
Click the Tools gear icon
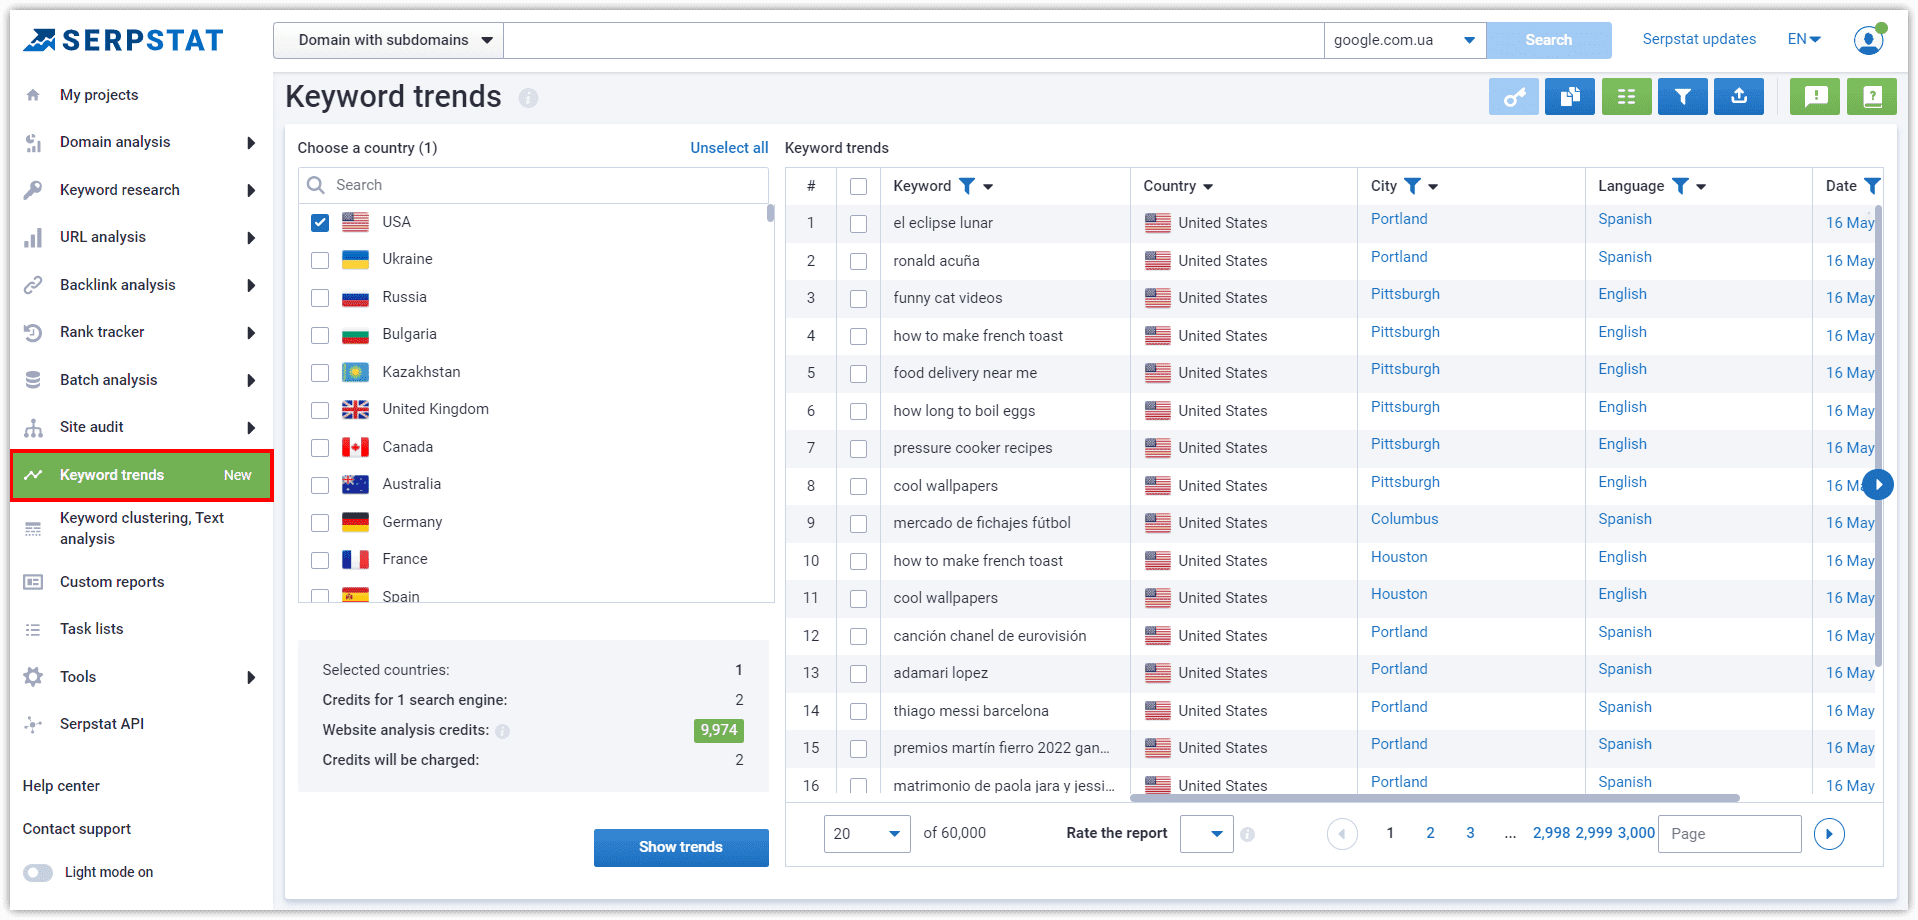(x=33, y=677)
